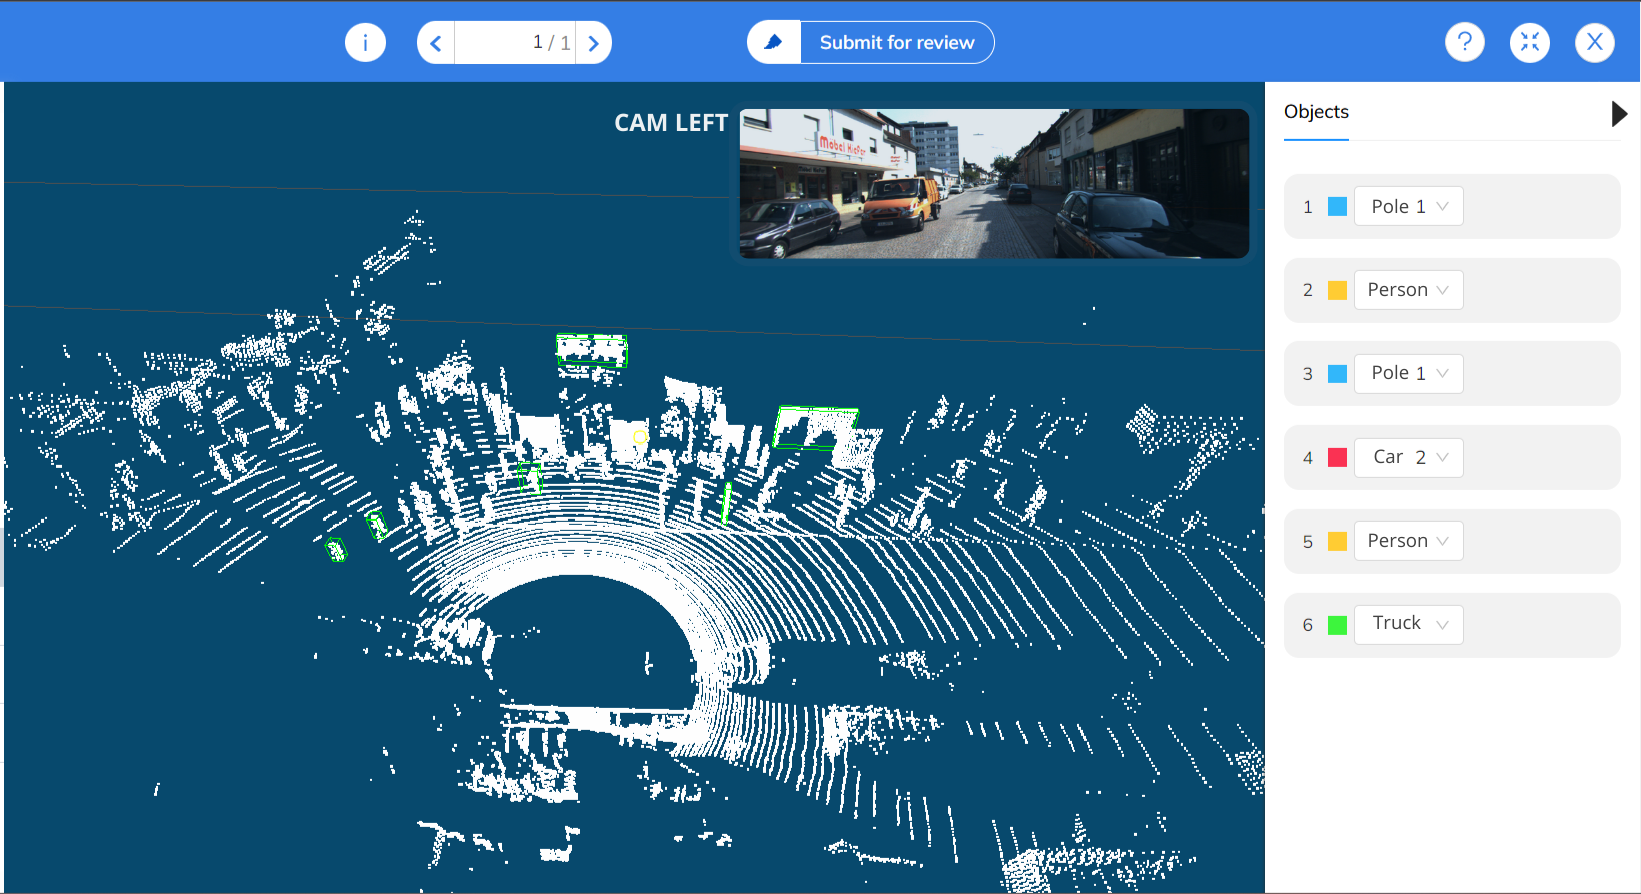Open the Person dropdown in row 5
1641x894 pixels.
click(1408, 541)
